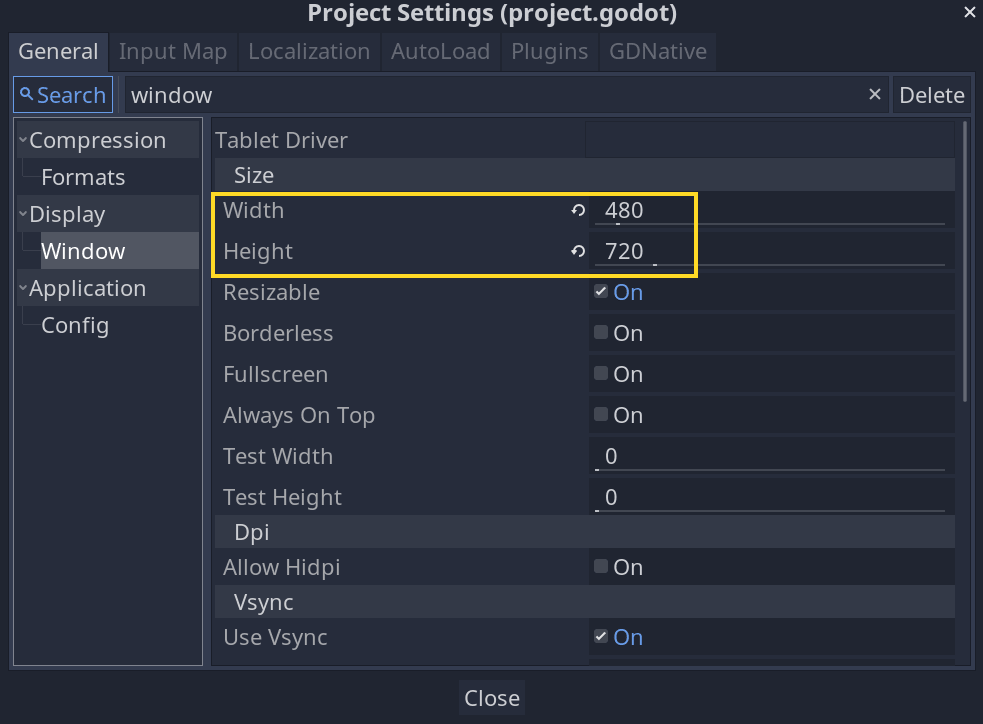Enable Fullscreen mode

click(x=600, y=374)
